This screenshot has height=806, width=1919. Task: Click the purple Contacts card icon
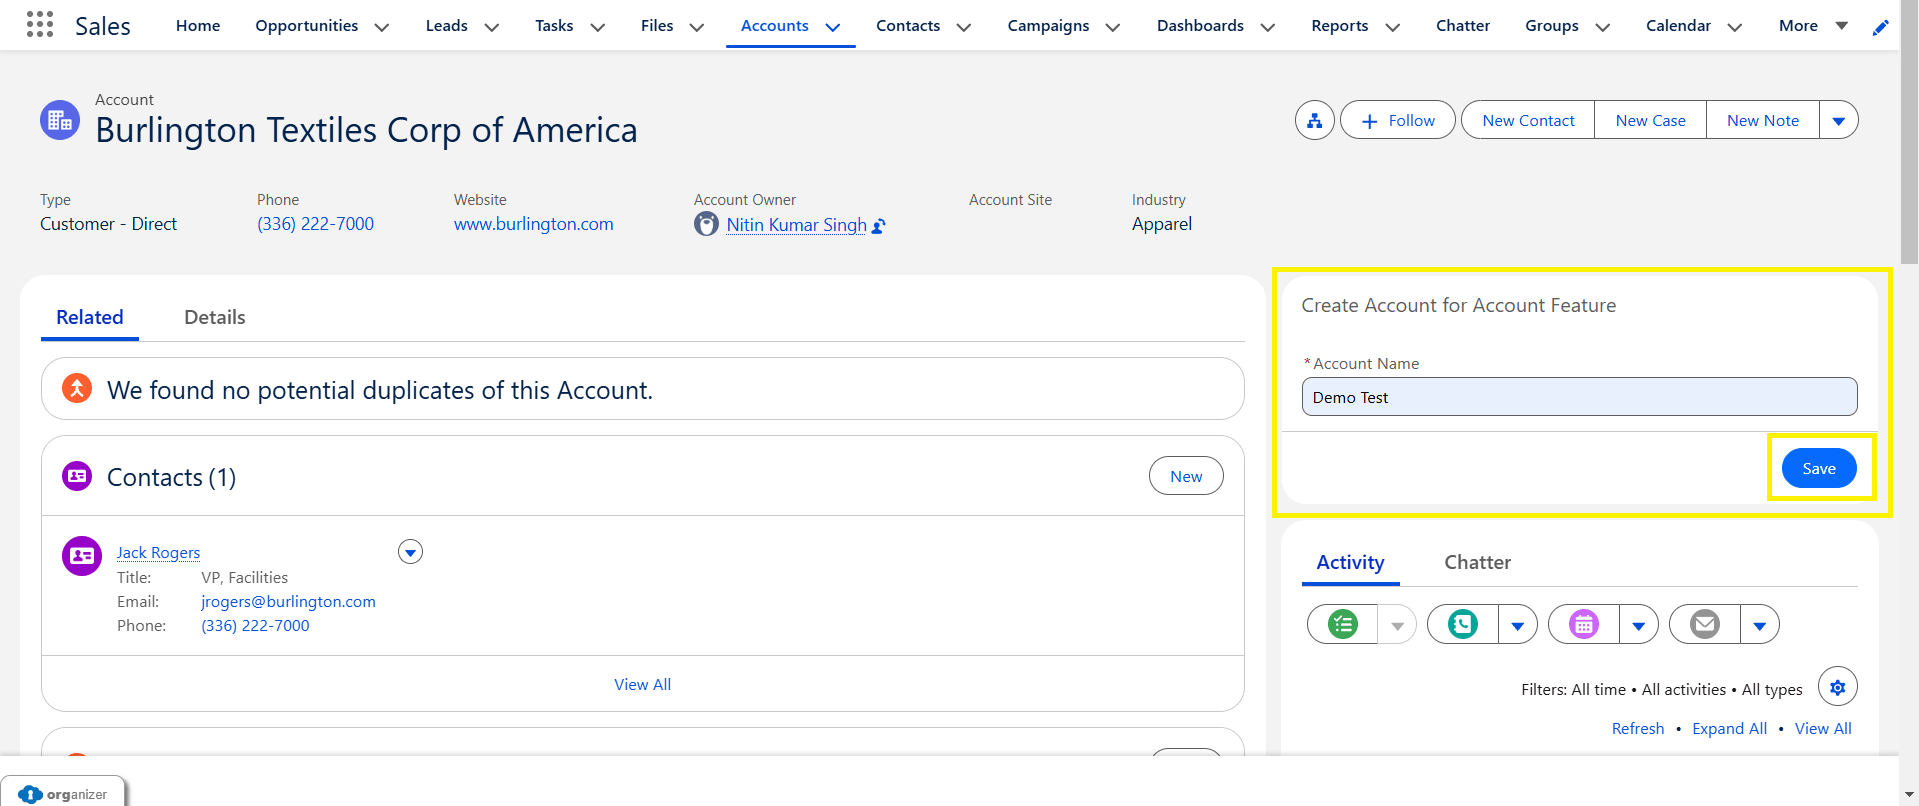tap(77, 476)
